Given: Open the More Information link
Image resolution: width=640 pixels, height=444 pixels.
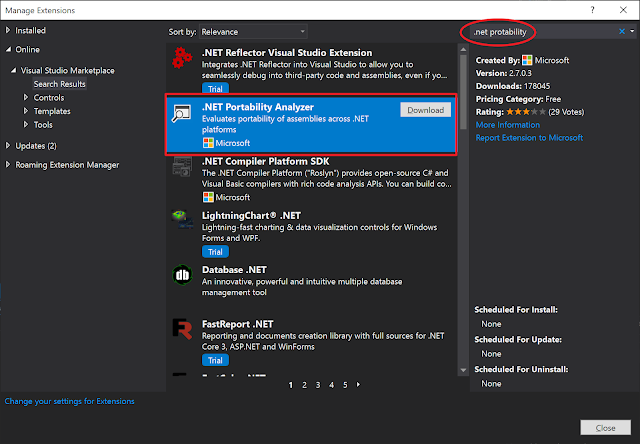Looking at the screenshot, I should point(508,125).
